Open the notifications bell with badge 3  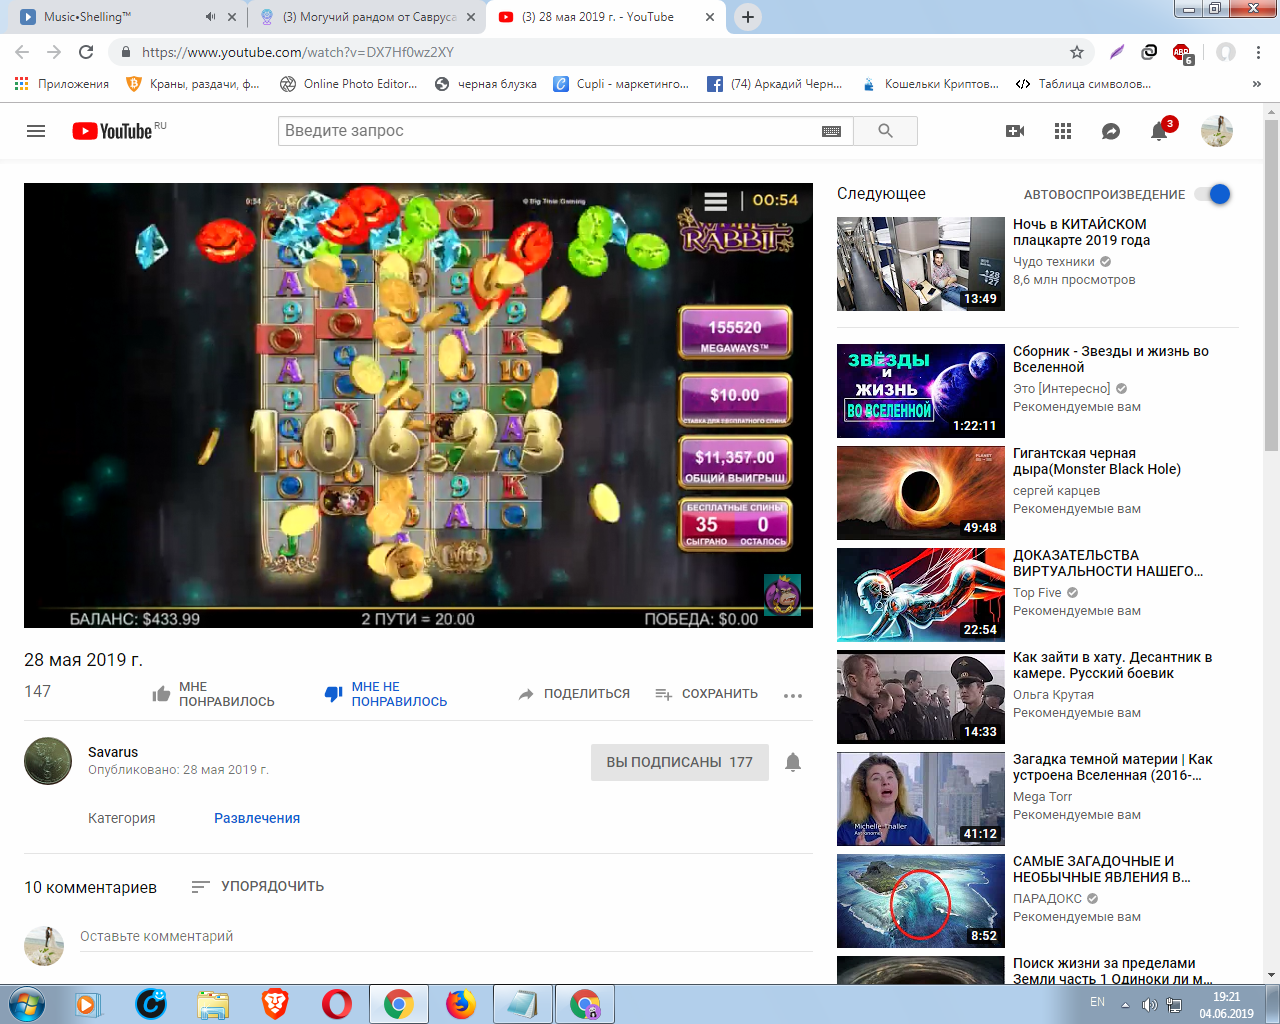1160,130
